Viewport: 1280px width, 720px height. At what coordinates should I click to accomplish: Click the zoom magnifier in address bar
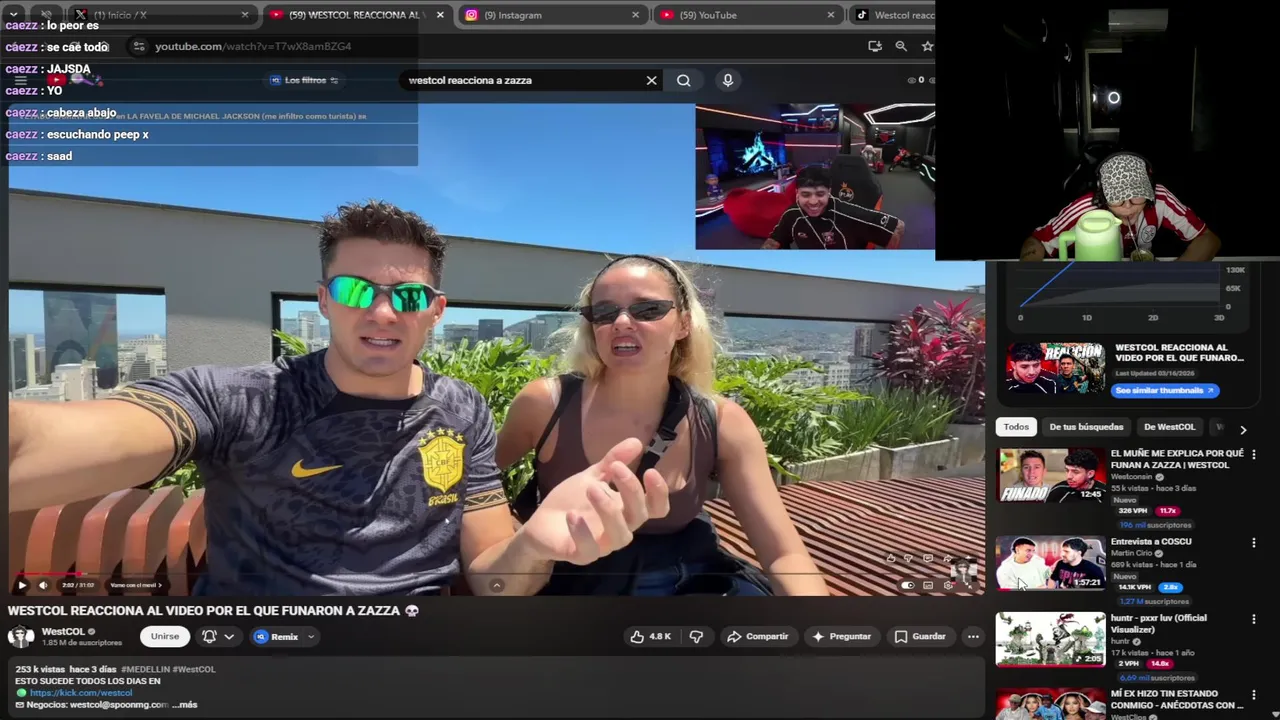point(901,46)
